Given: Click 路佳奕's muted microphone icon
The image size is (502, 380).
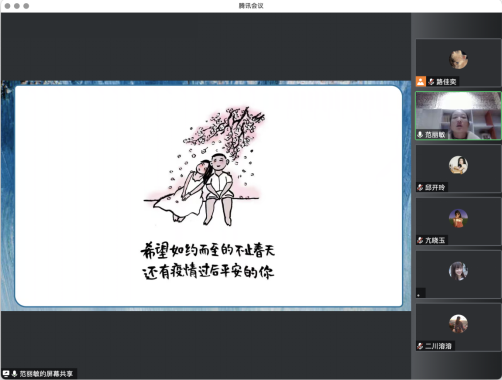Looking at the screenshot, I should coord(431,82).
